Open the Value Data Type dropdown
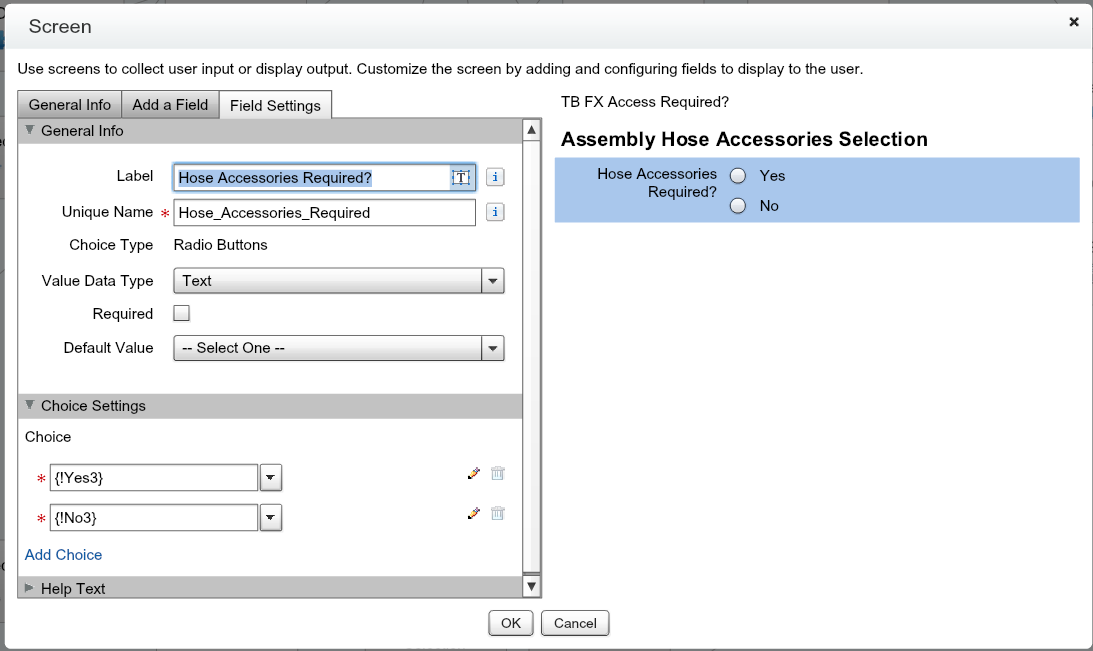This screenshot has height=651, width=1093. tap(492, 281)
